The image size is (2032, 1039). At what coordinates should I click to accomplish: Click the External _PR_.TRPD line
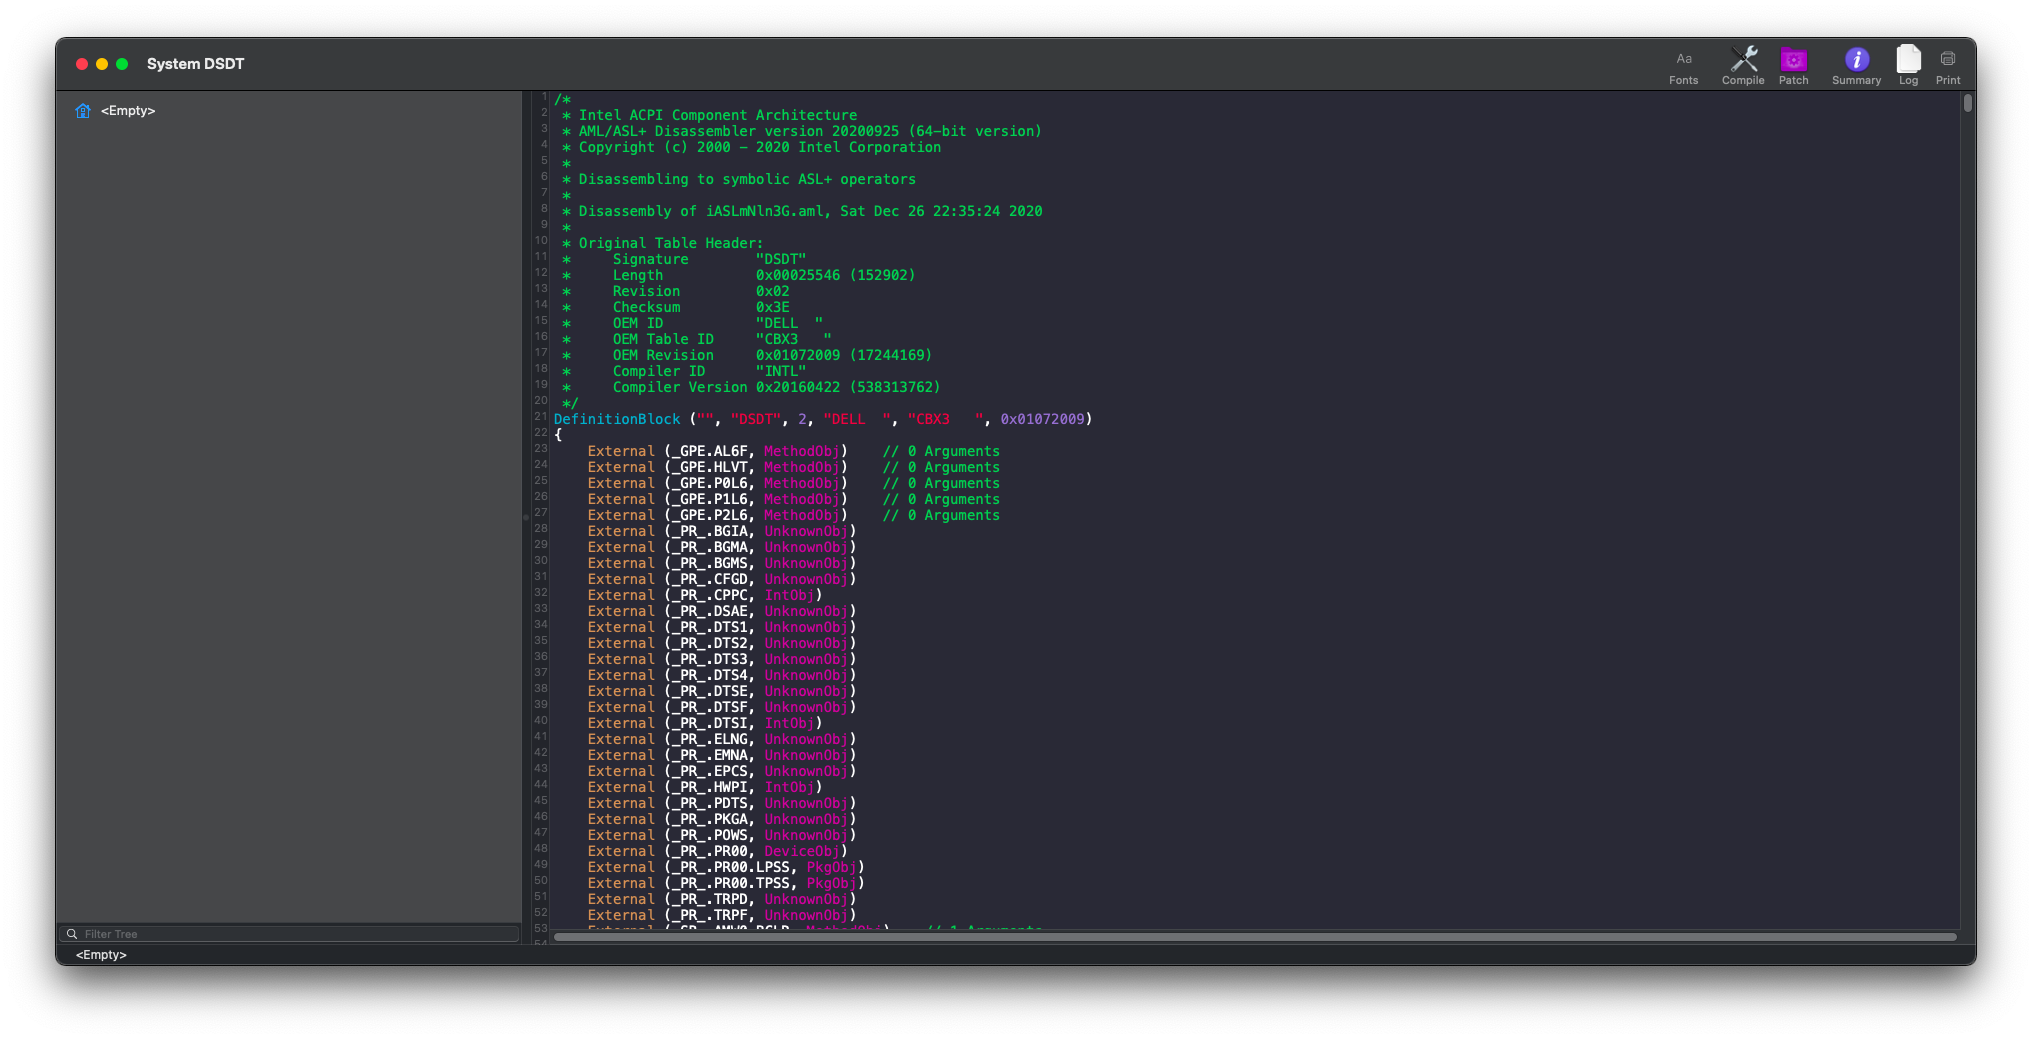(721, 899)
